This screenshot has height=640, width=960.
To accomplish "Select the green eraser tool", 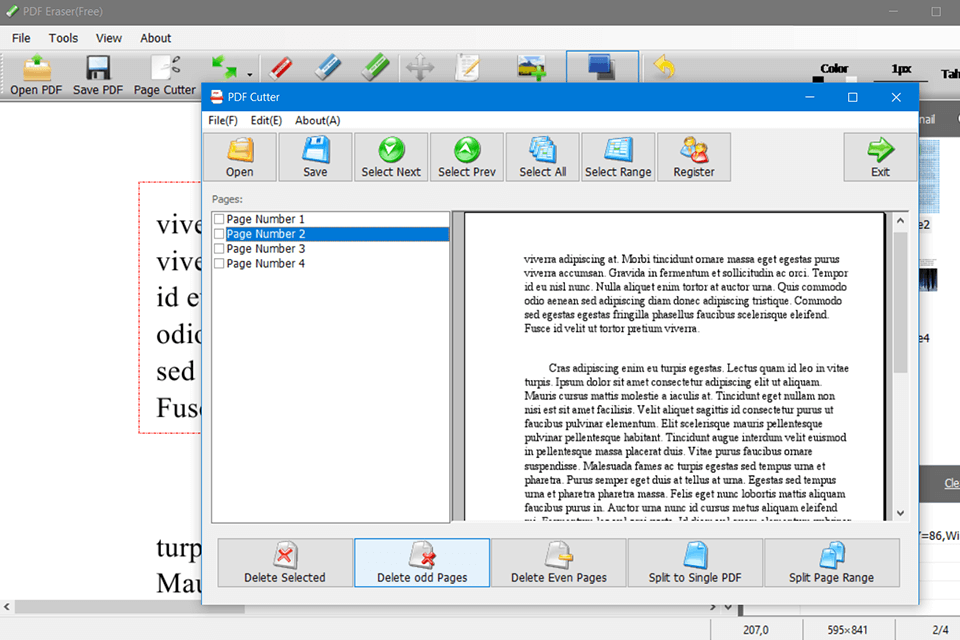I will [375, 67].
